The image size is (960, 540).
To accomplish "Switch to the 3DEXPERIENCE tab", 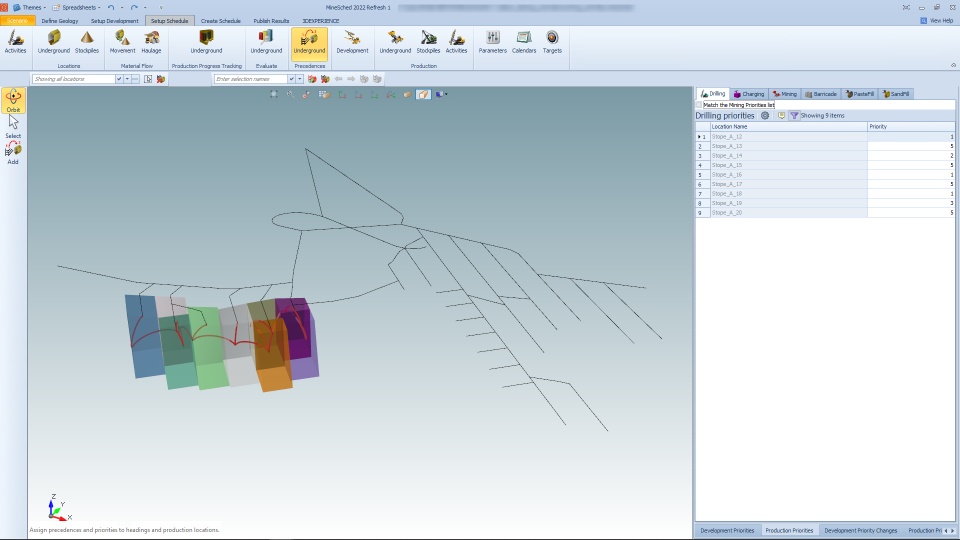I will coord(321,21).
